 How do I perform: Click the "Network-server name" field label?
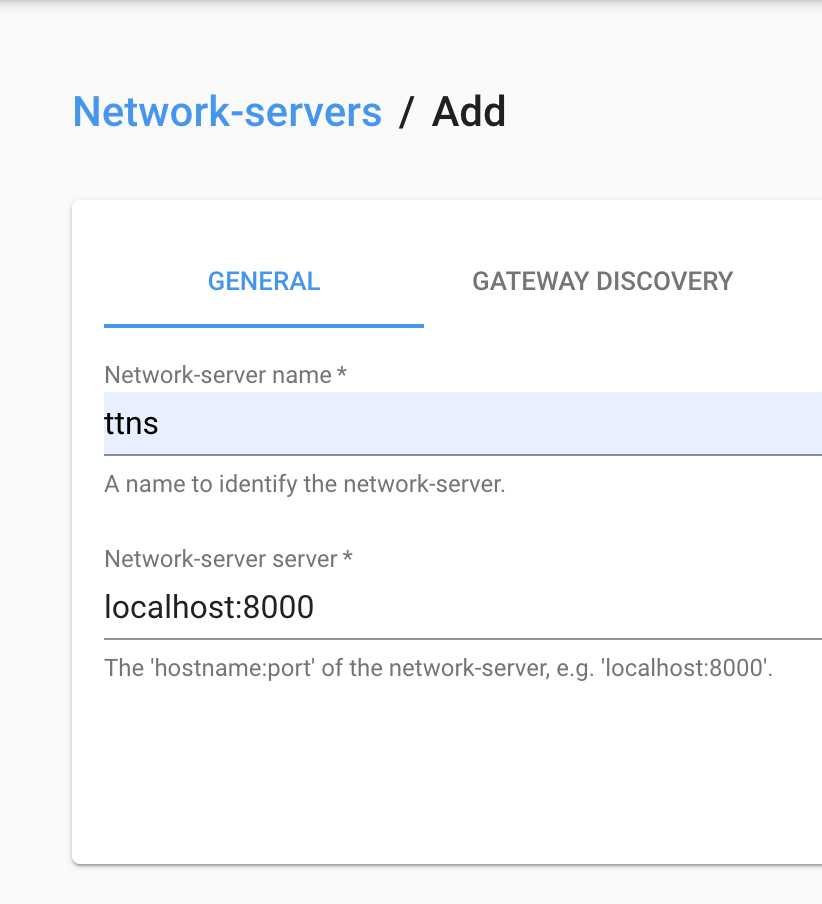[217, 375]
